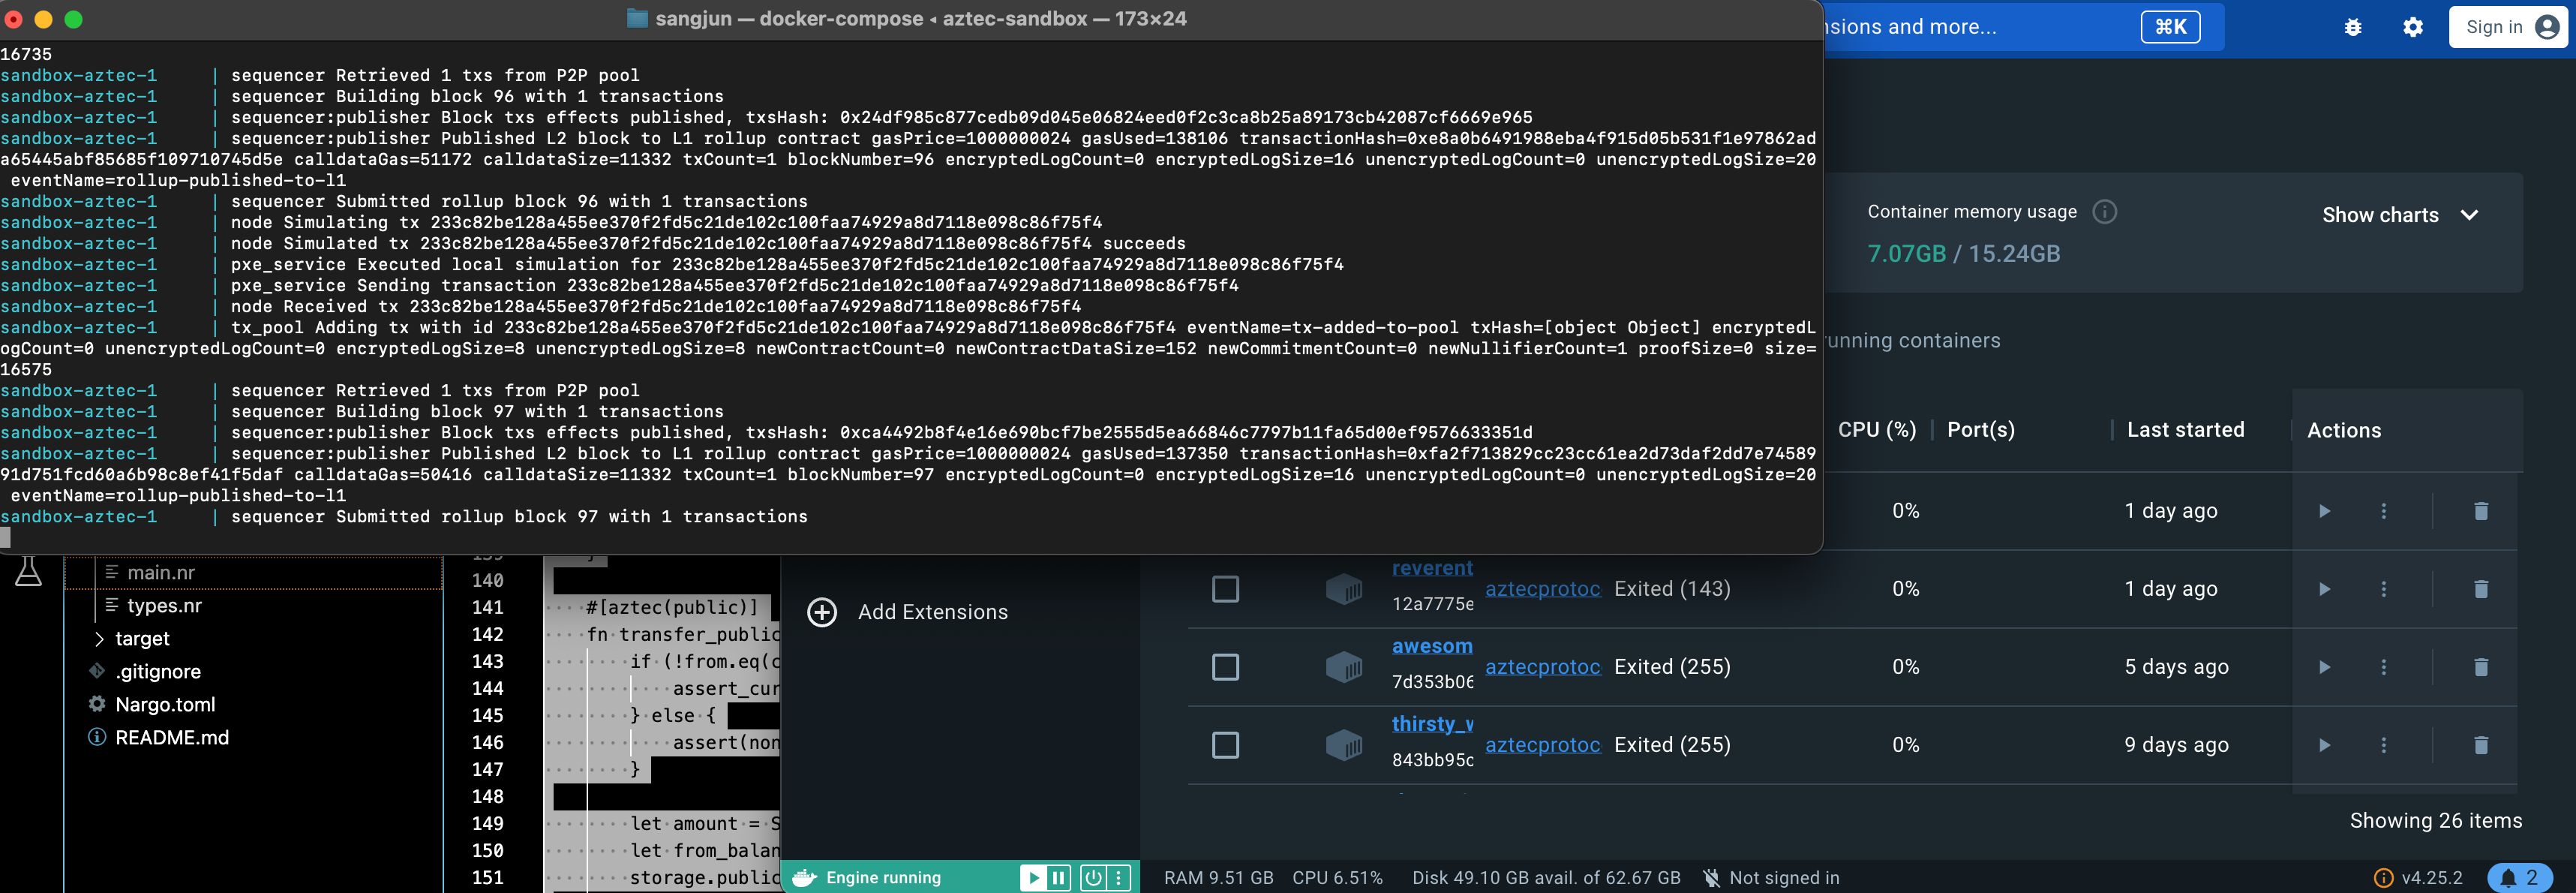Click the Sign in button
Screen dimensions: 2576x893
click(2511, 27)
